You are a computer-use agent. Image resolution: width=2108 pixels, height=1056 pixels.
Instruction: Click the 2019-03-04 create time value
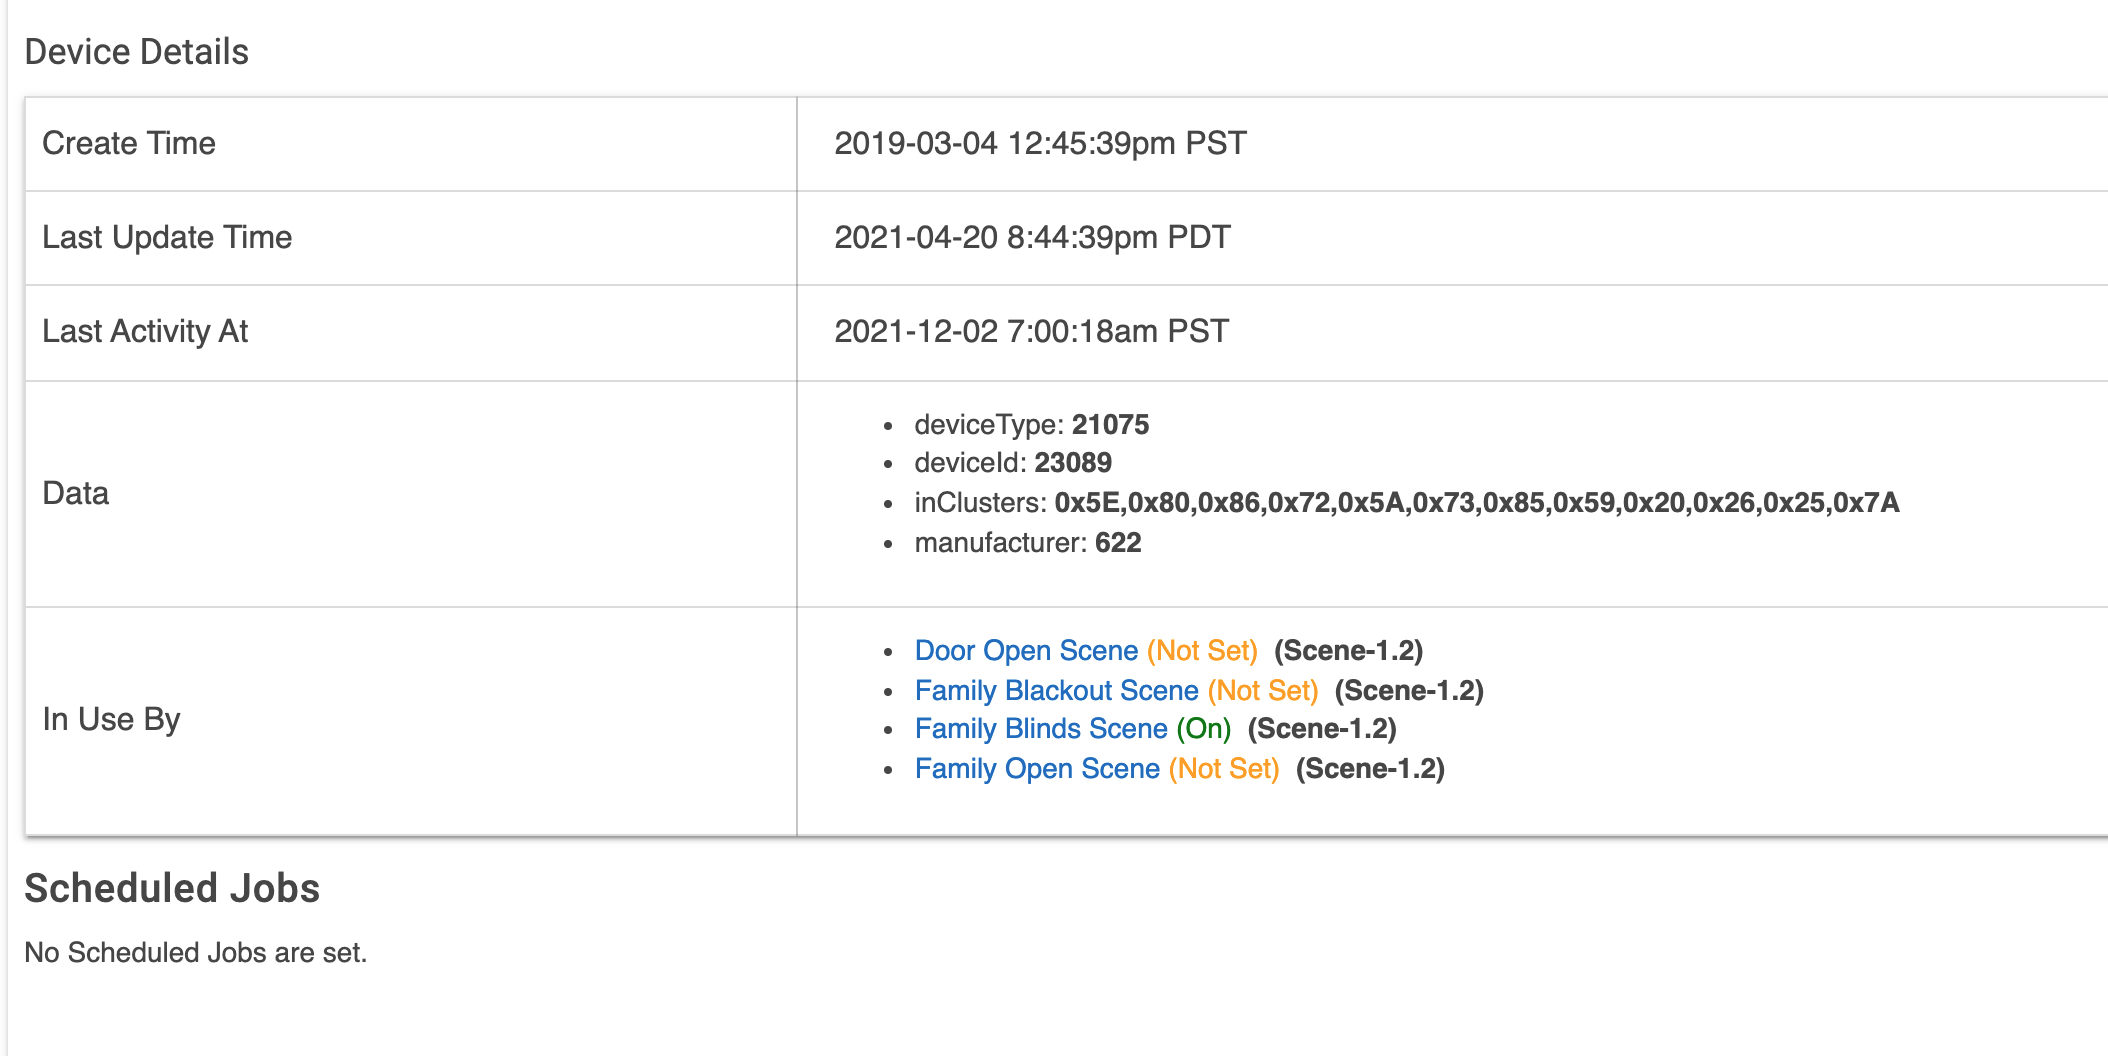pos(1040,143)
